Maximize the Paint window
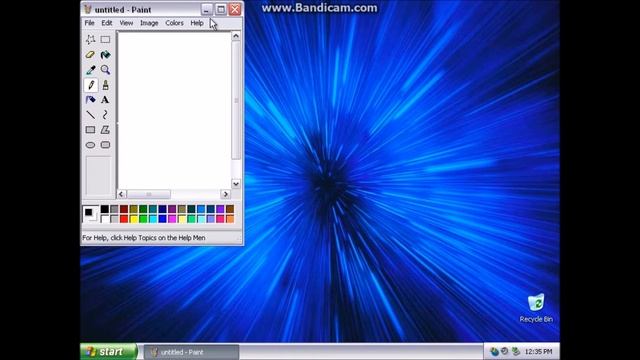 (221, 9)
